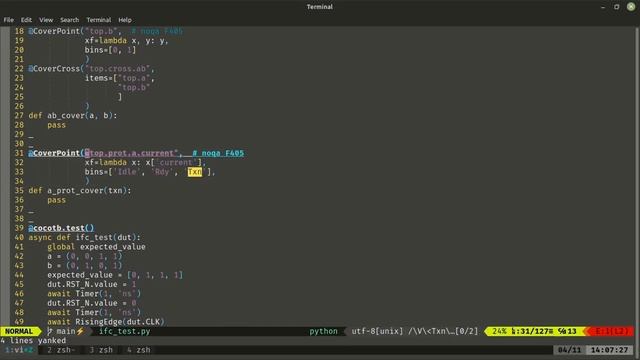This screenshot has width=640, height=360.
Task: Maximize the Terminal window
Action: (x=616, y=7)
